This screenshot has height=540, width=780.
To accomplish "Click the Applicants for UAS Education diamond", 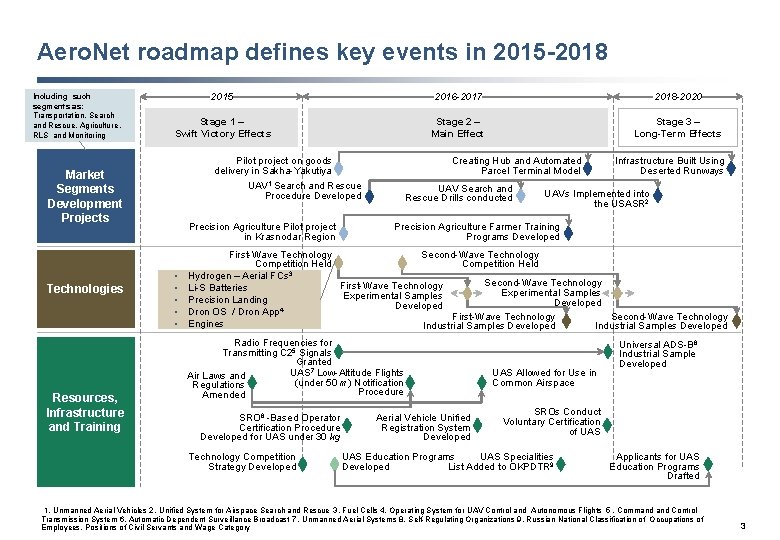I will pyautogui.click(x=708, y=464).
